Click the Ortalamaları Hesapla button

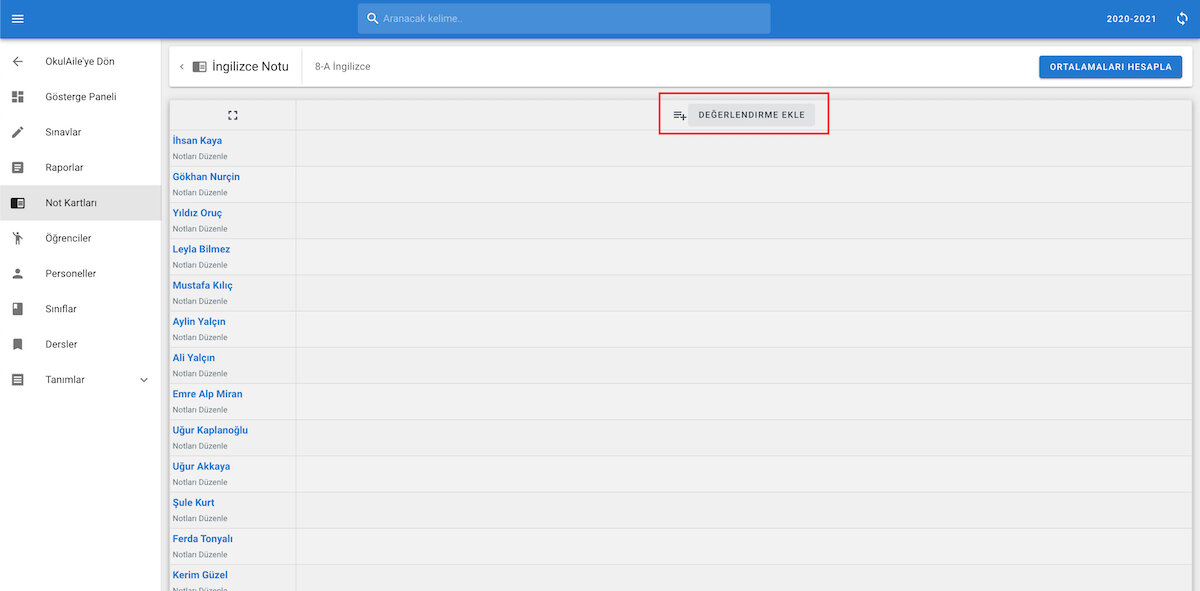[1111, 67]
